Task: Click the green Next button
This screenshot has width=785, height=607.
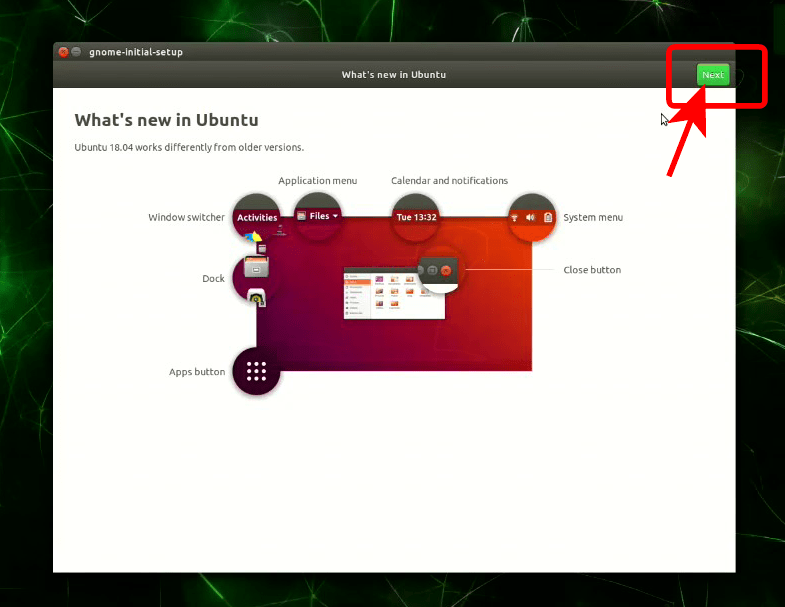Action: pyautogui.click(x=713, y=75)
